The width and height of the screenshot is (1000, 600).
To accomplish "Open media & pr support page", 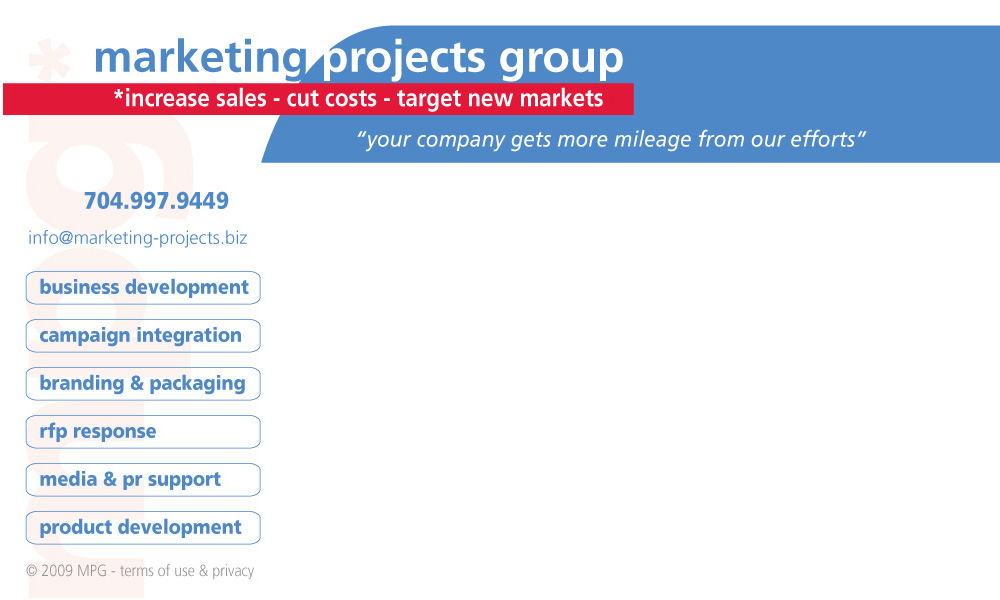I will click(x=143, y=479).
